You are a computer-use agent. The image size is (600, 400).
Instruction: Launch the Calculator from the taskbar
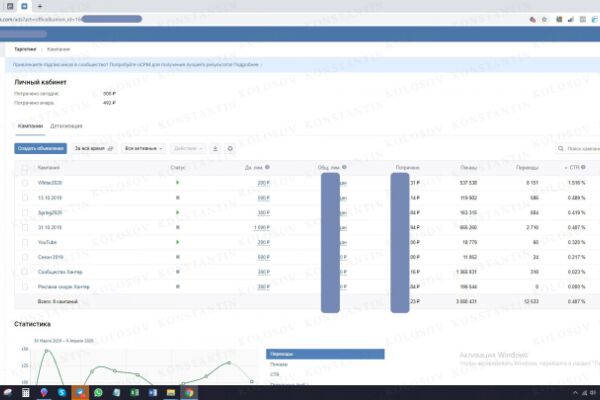[26, 392]
